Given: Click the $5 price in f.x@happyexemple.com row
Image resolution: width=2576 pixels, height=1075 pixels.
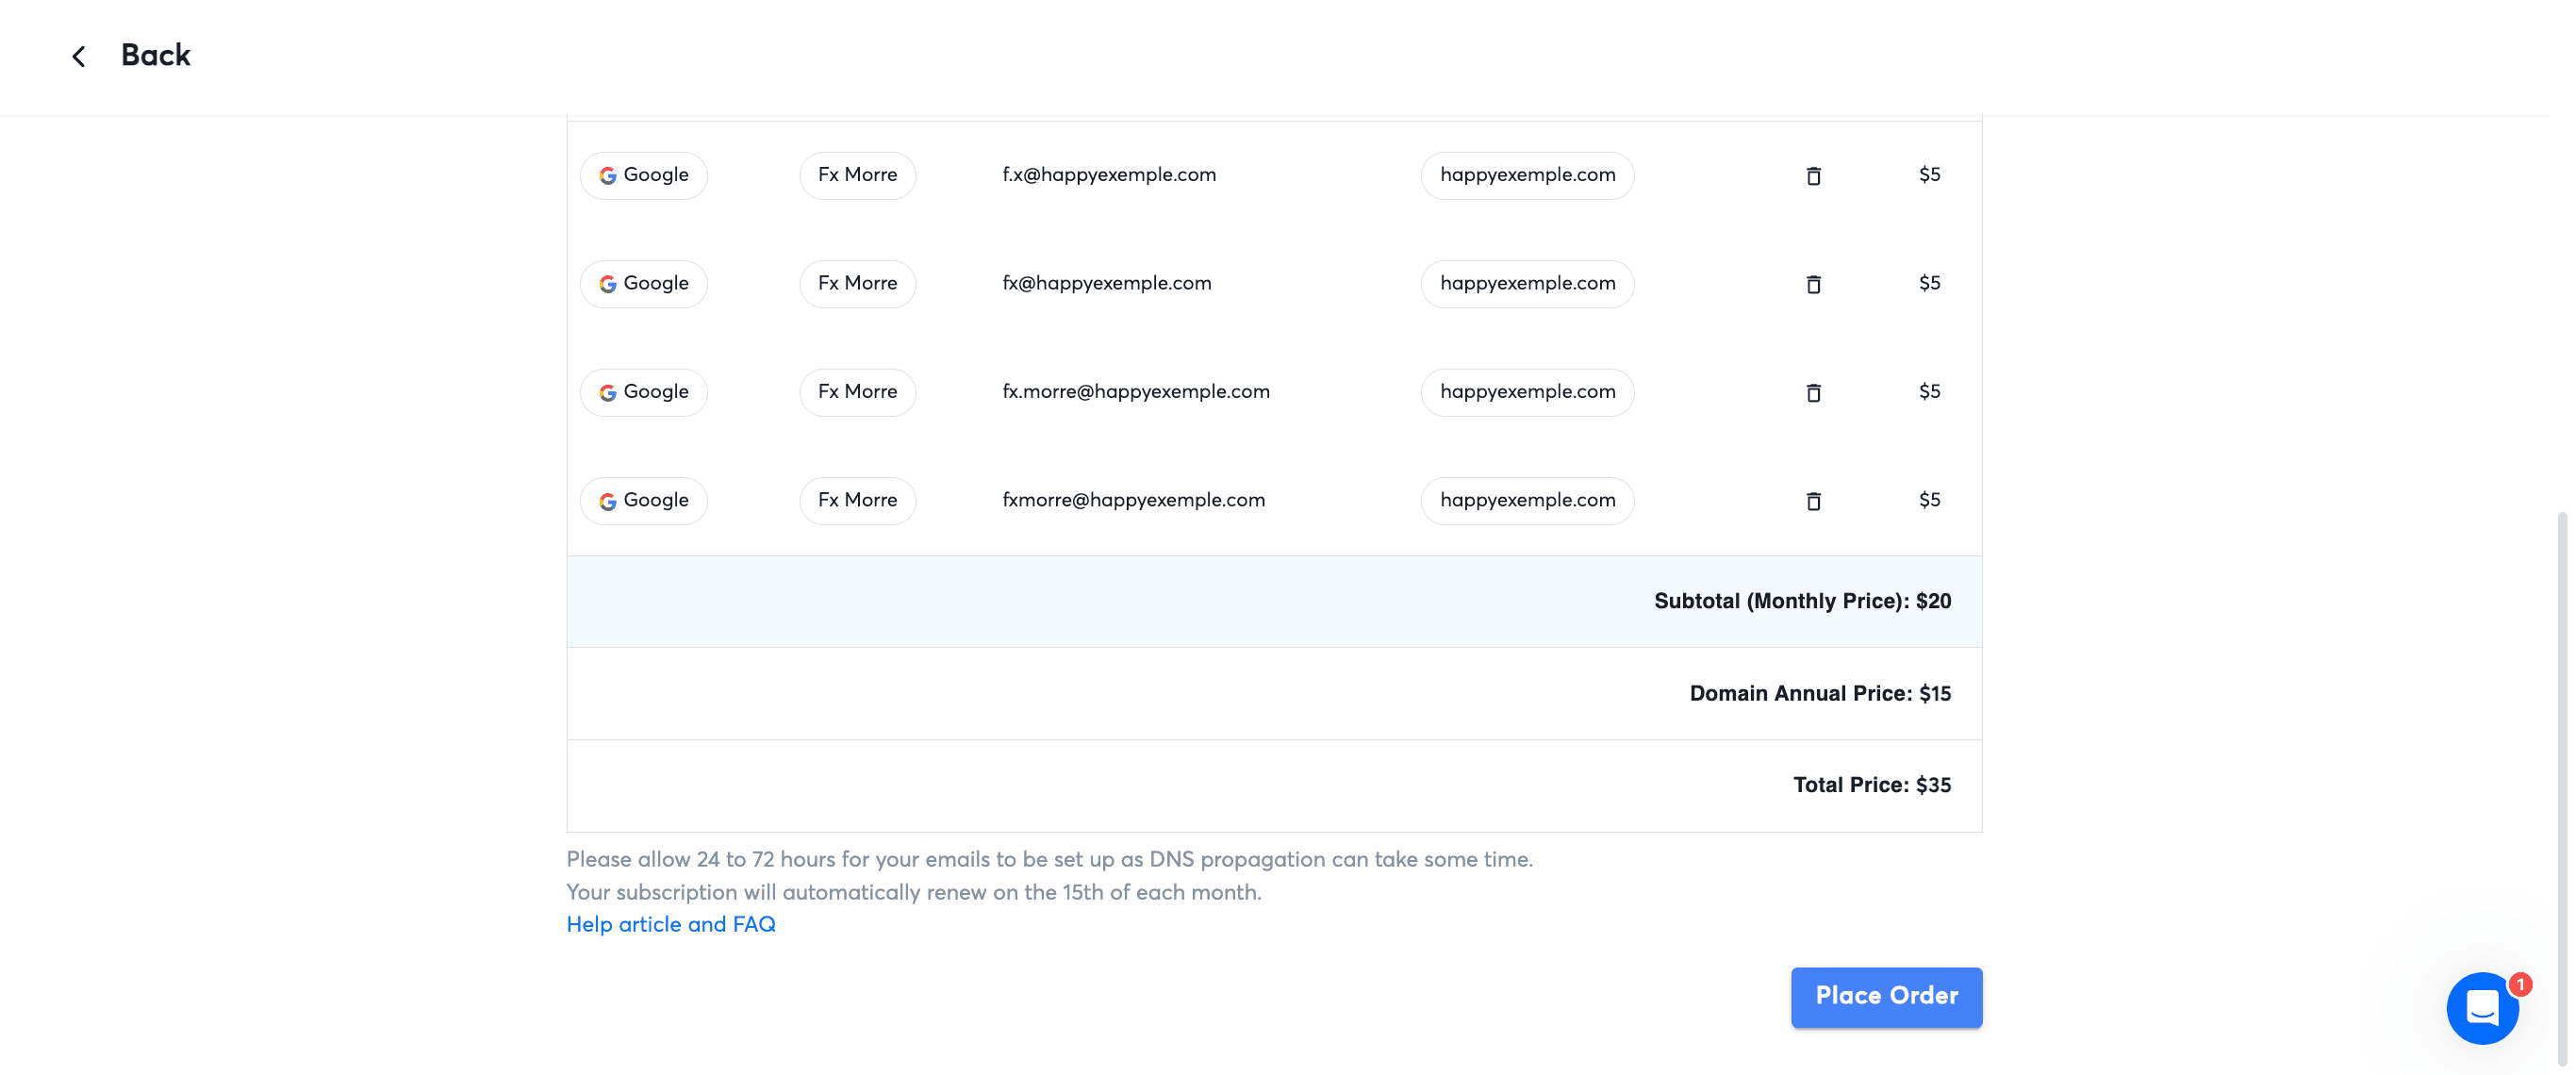Looking at the screenshot, I should pos(1929,175).
